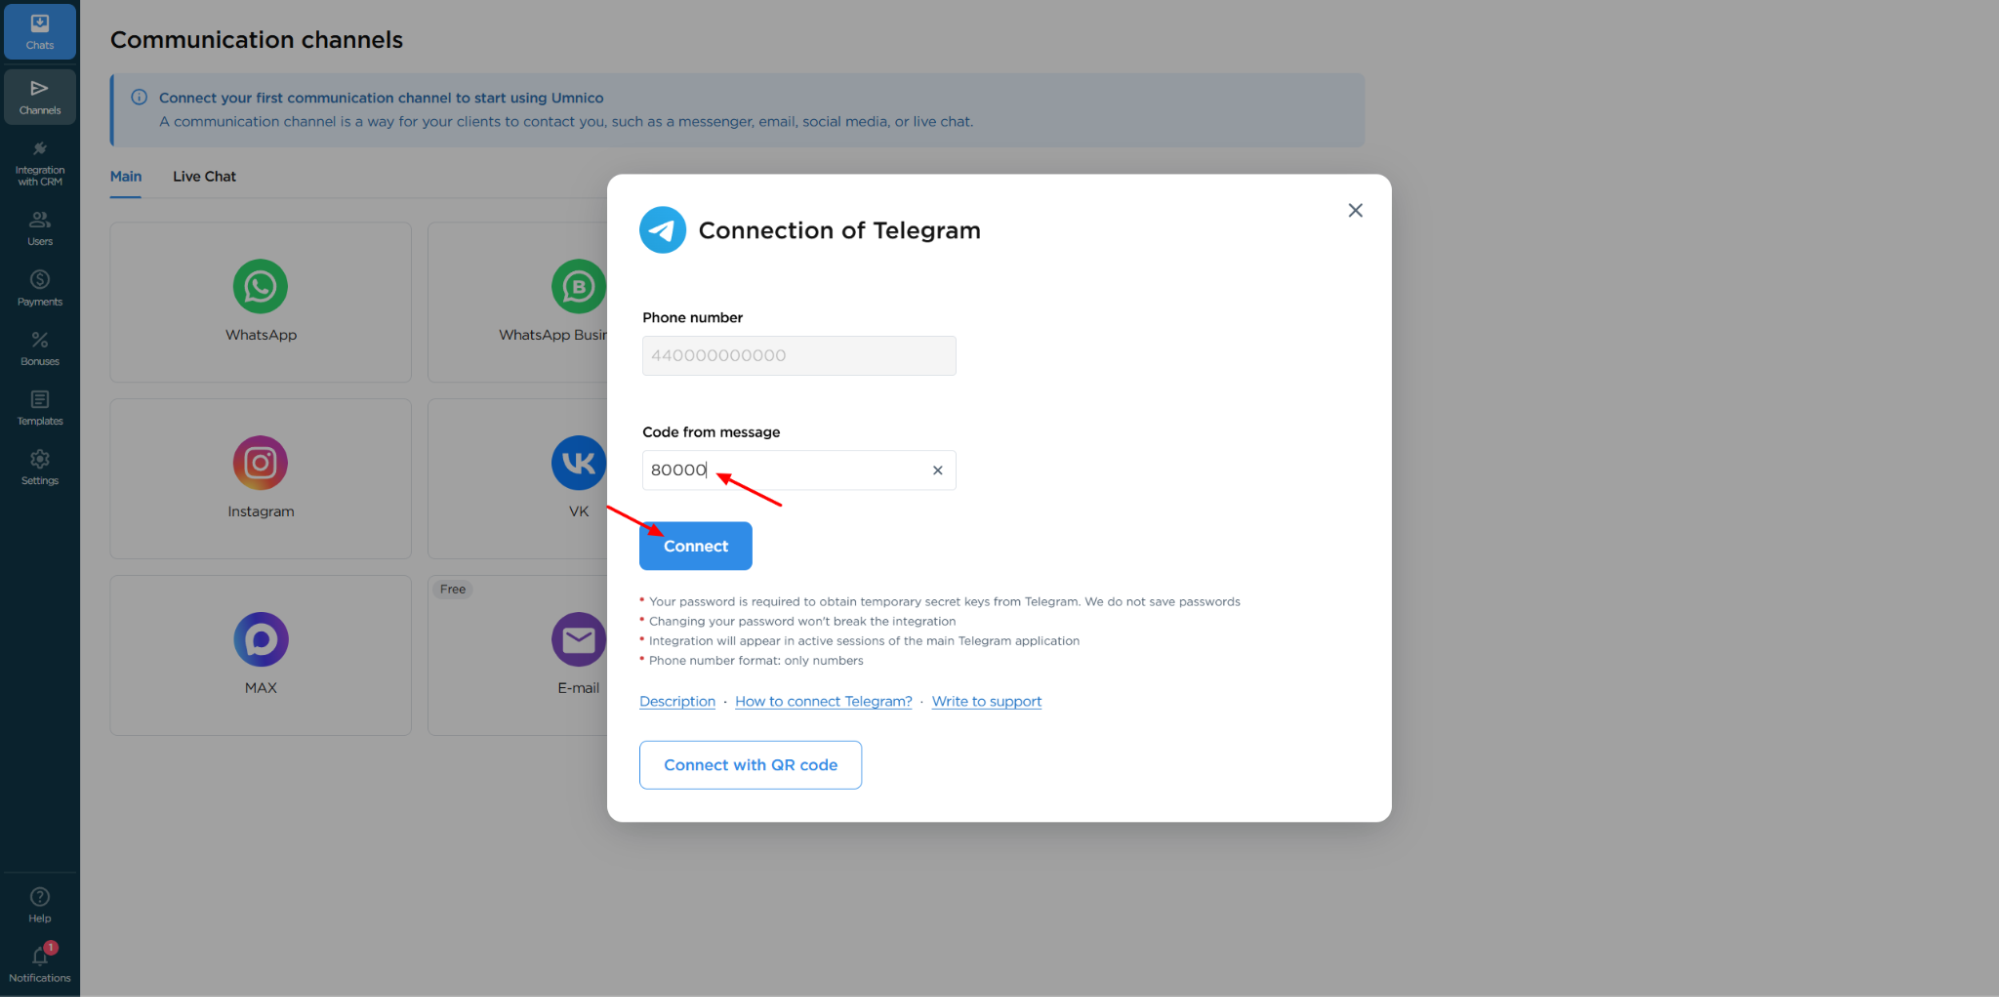Screen dimensions: 1999x997
Task: Open the Chats section in sidebar
Action: pyautogui.click(x=40, y=32)
